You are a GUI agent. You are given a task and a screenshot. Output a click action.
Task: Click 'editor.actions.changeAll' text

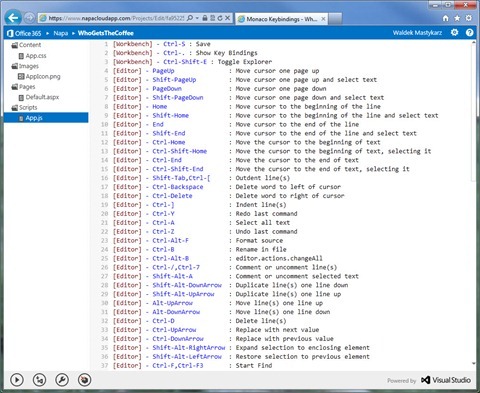[x=279, y=258]
